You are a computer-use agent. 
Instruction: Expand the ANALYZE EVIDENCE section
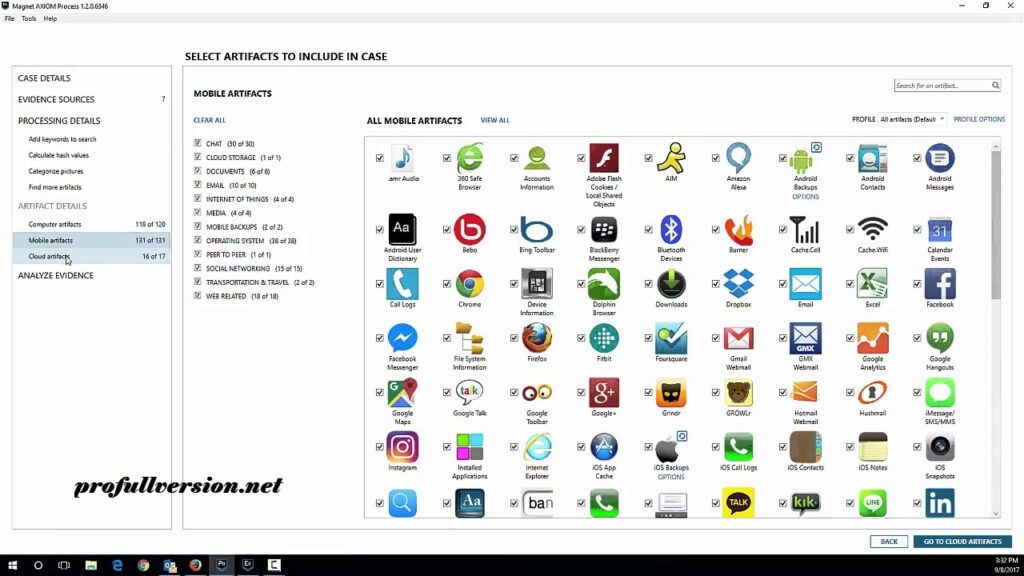[x=56, y=275]
